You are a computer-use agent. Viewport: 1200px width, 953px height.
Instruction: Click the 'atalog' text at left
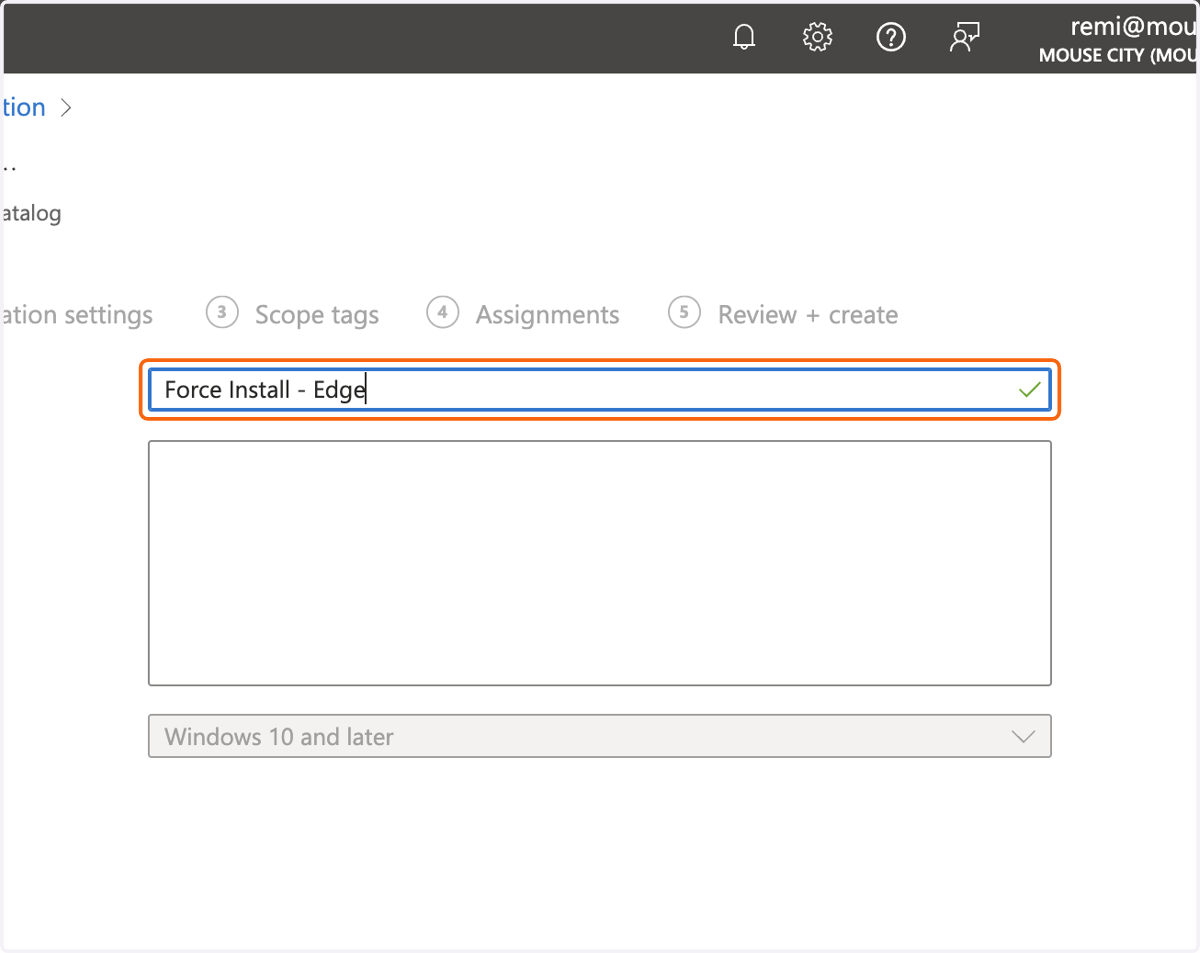click(x=31, y=213)
